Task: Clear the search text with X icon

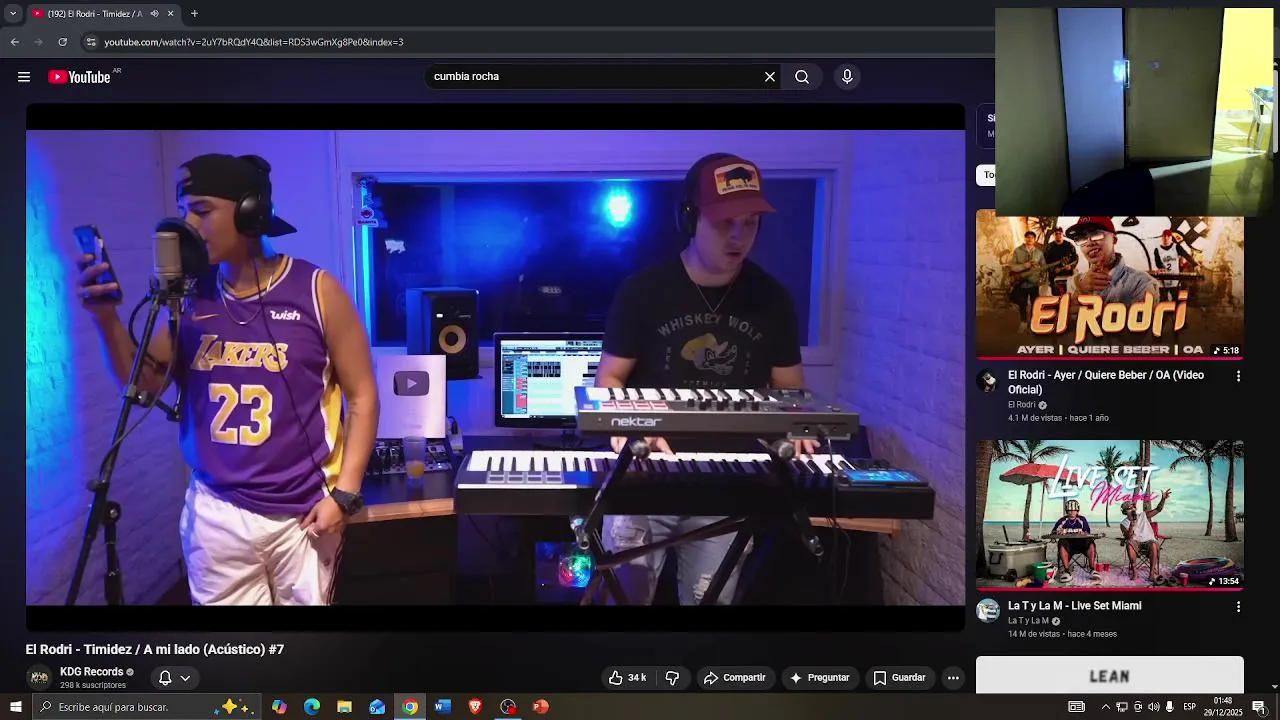Action: [770, 77]
